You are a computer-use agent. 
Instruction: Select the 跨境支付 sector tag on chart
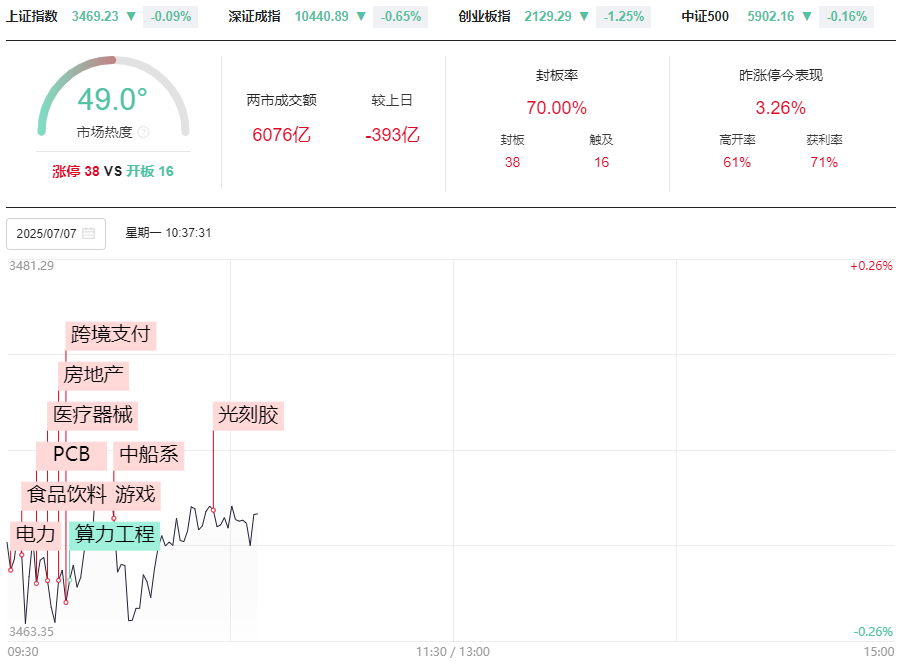pyautogui.click(x=111, y=334)
